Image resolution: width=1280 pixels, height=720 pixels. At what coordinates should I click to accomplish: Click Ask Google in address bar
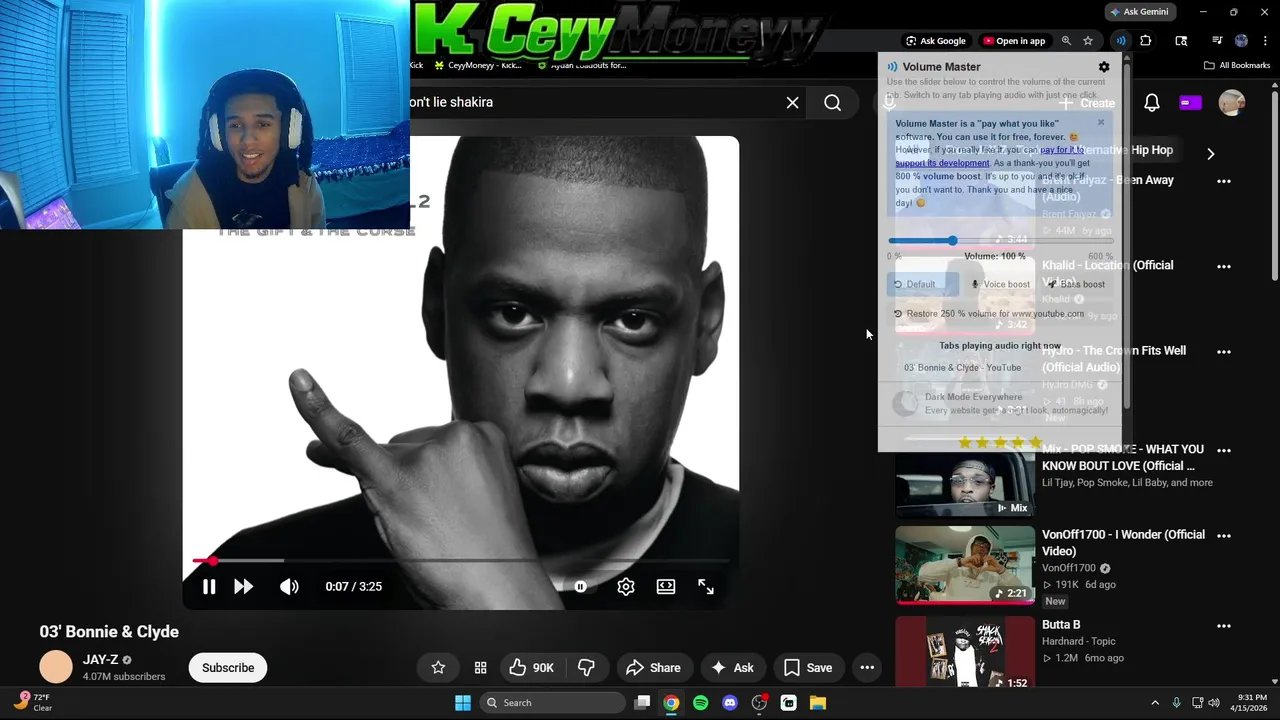click(x=936, y=41)
